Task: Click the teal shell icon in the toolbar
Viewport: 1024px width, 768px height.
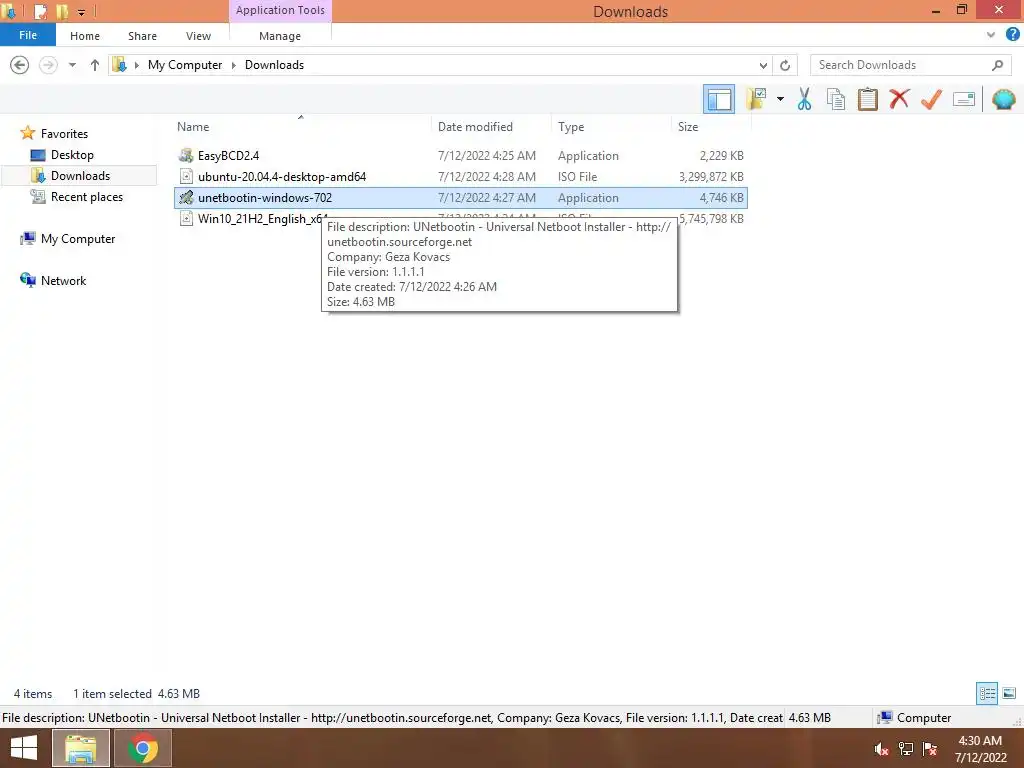Action: click(x=1003, y=99)
